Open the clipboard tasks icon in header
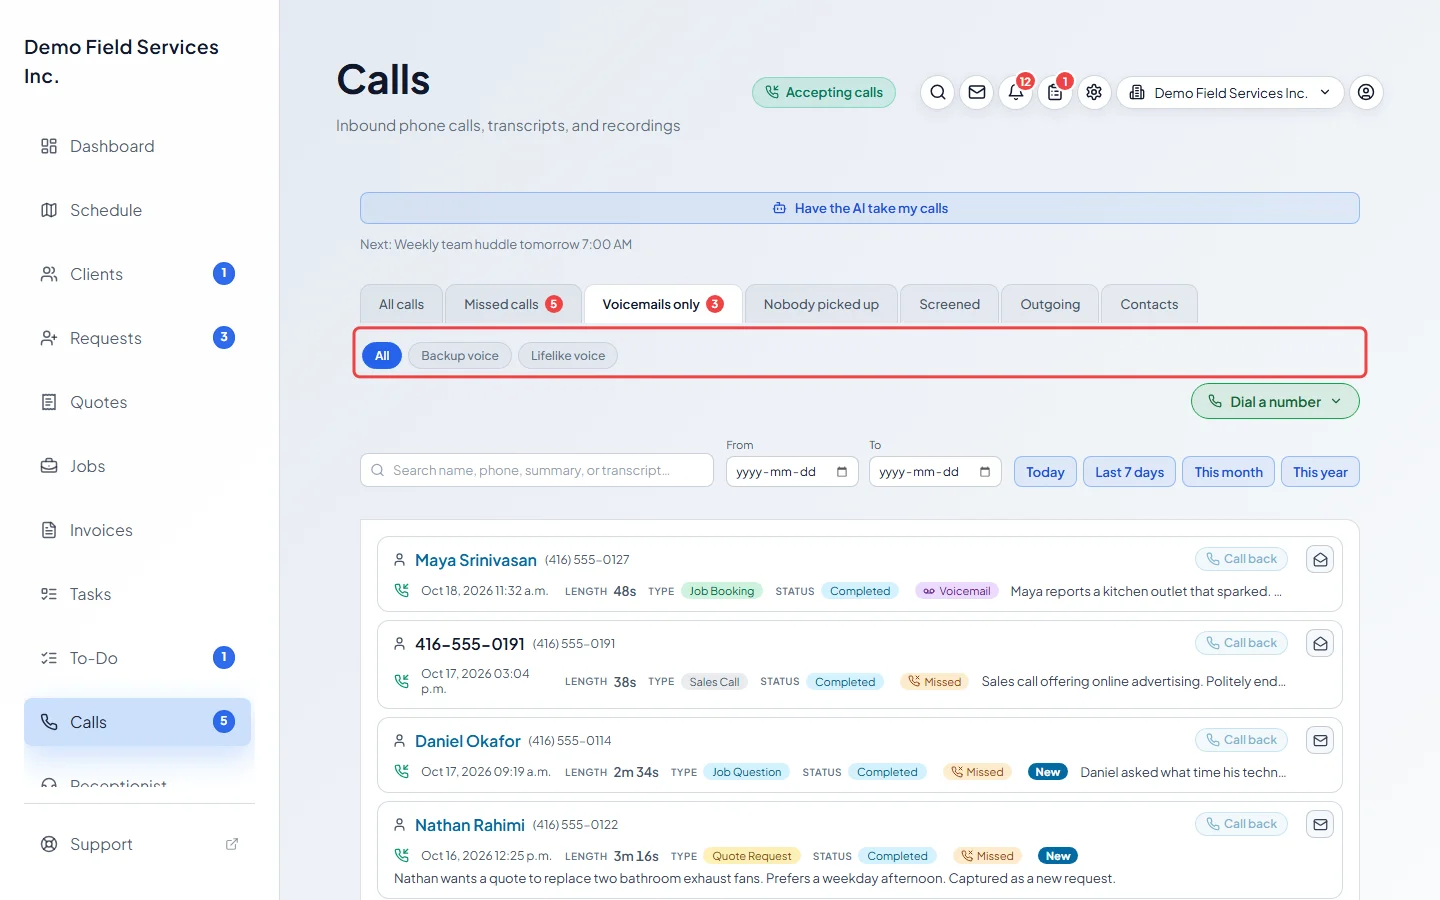This screenshot has height=900, width=1440. click(x=1055, y=92)
